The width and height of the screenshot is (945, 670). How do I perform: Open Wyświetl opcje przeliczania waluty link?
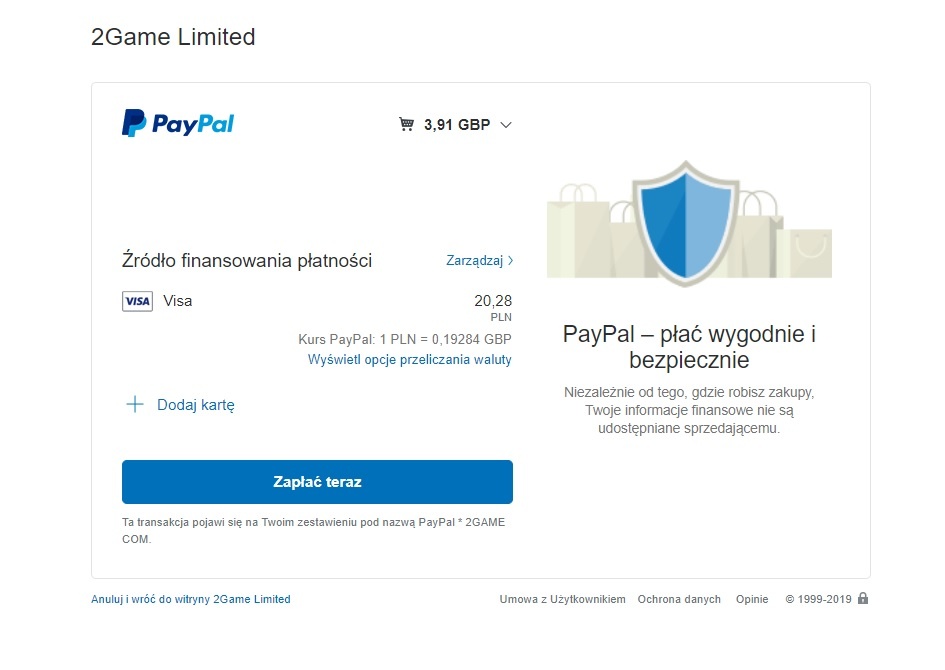pyautogui.click(x=410, y=360)
